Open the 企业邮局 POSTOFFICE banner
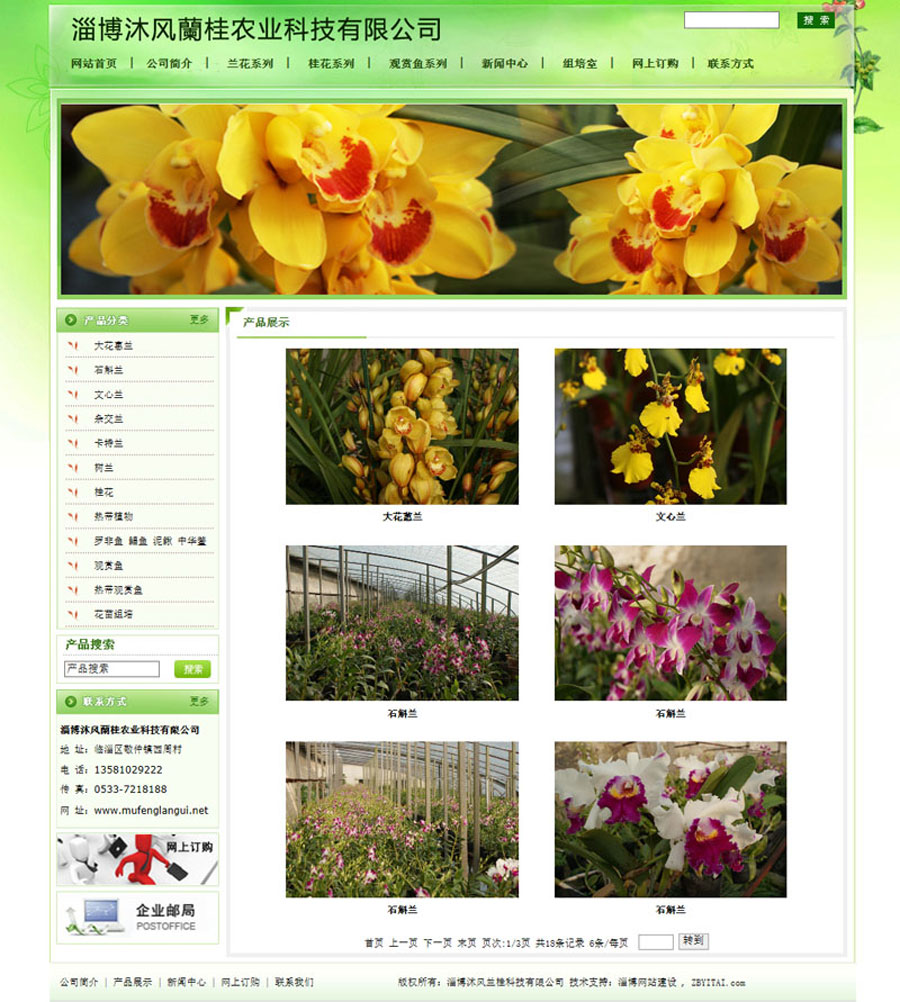Screen dimensions: 900x1002 tap(137, 917)
